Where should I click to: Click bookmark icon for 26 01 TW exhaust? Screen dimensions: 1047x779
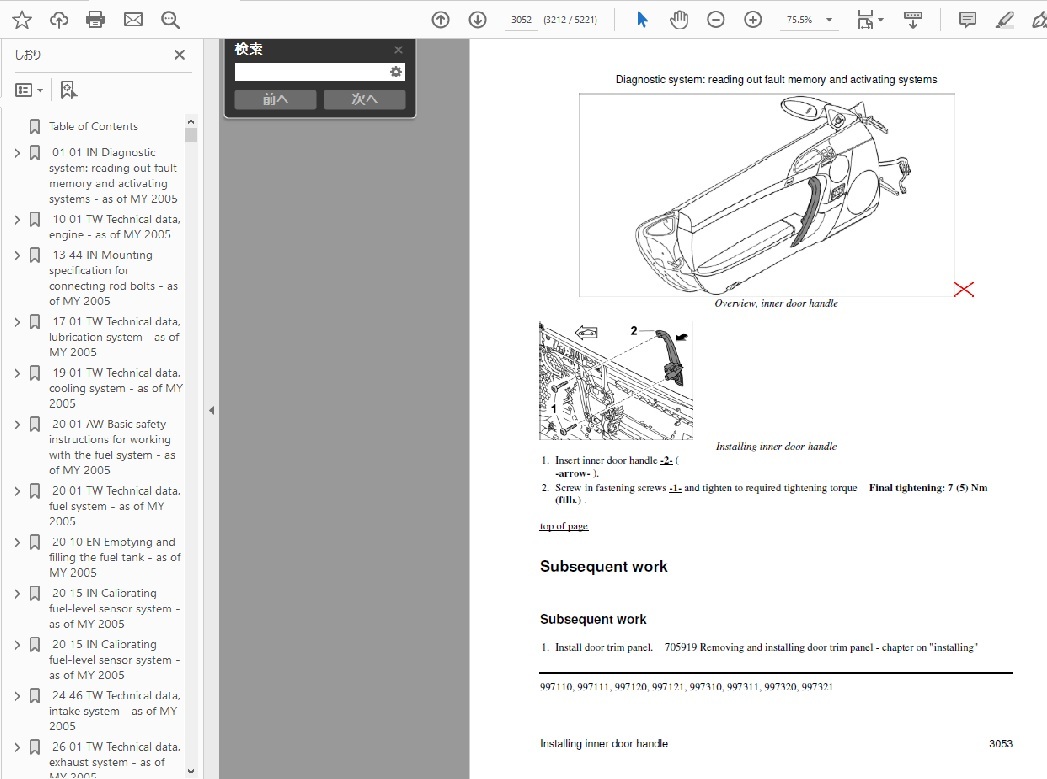click(35, 748)
